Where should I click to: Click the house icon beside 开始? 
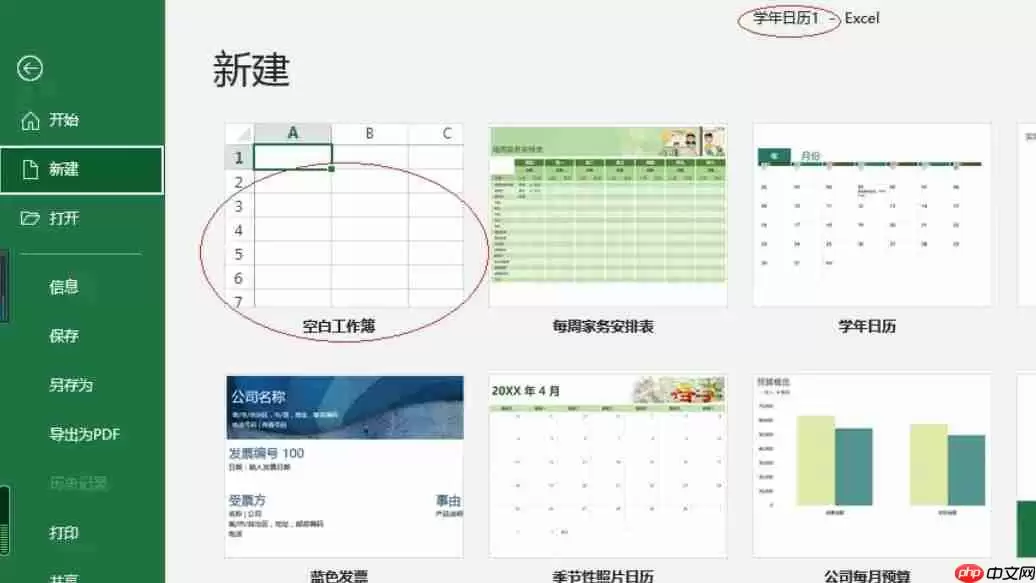pyautogui.click(x=33, y=119)
